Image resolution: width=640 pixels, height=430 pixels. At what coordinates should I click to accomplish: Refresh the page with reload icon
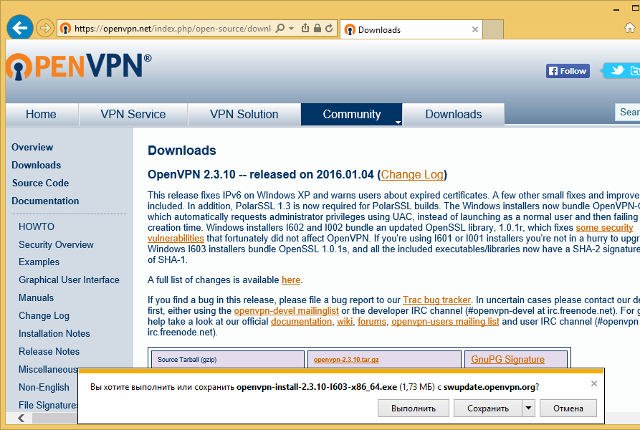(329, 28)
